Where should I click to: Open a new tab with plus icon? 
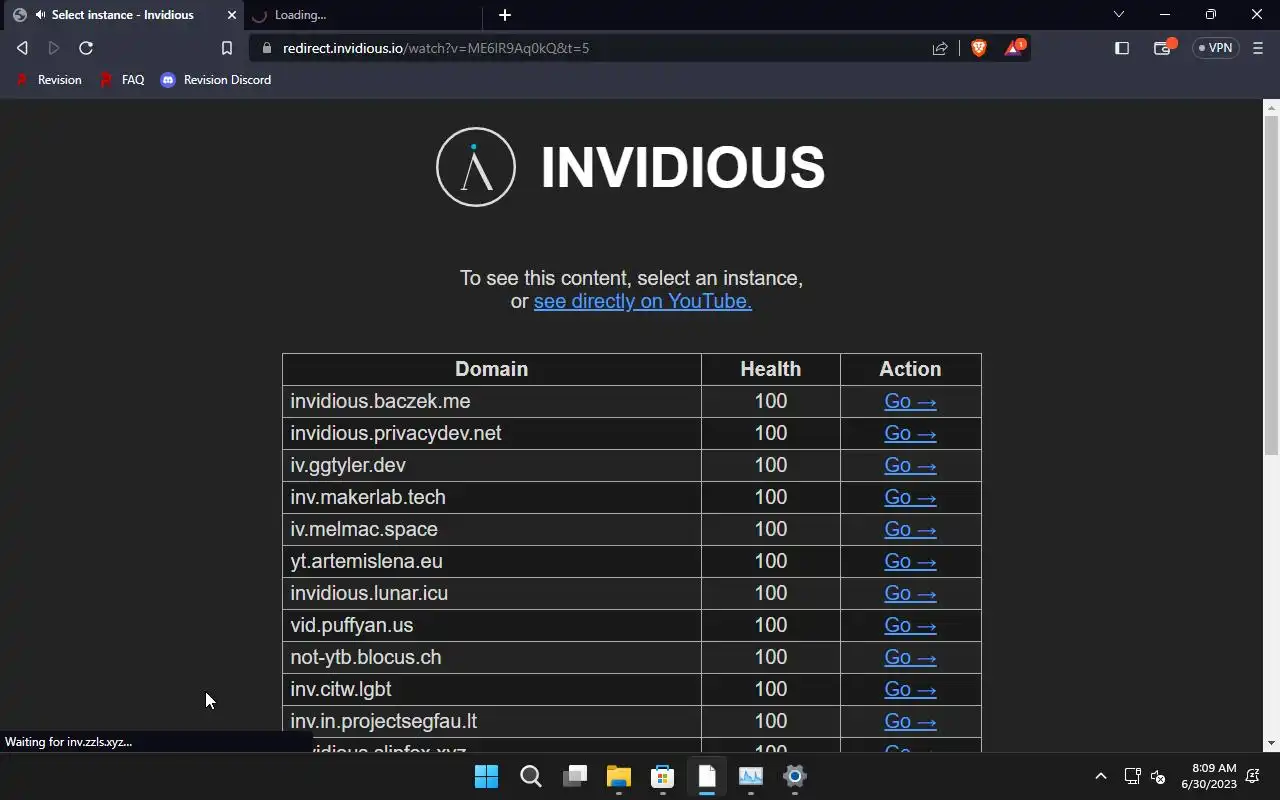tap(505, 15)
